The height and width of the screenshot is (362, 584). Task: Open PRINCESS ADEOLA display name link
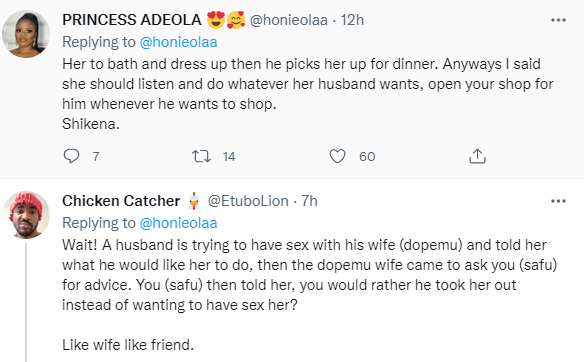pos(132,20)
